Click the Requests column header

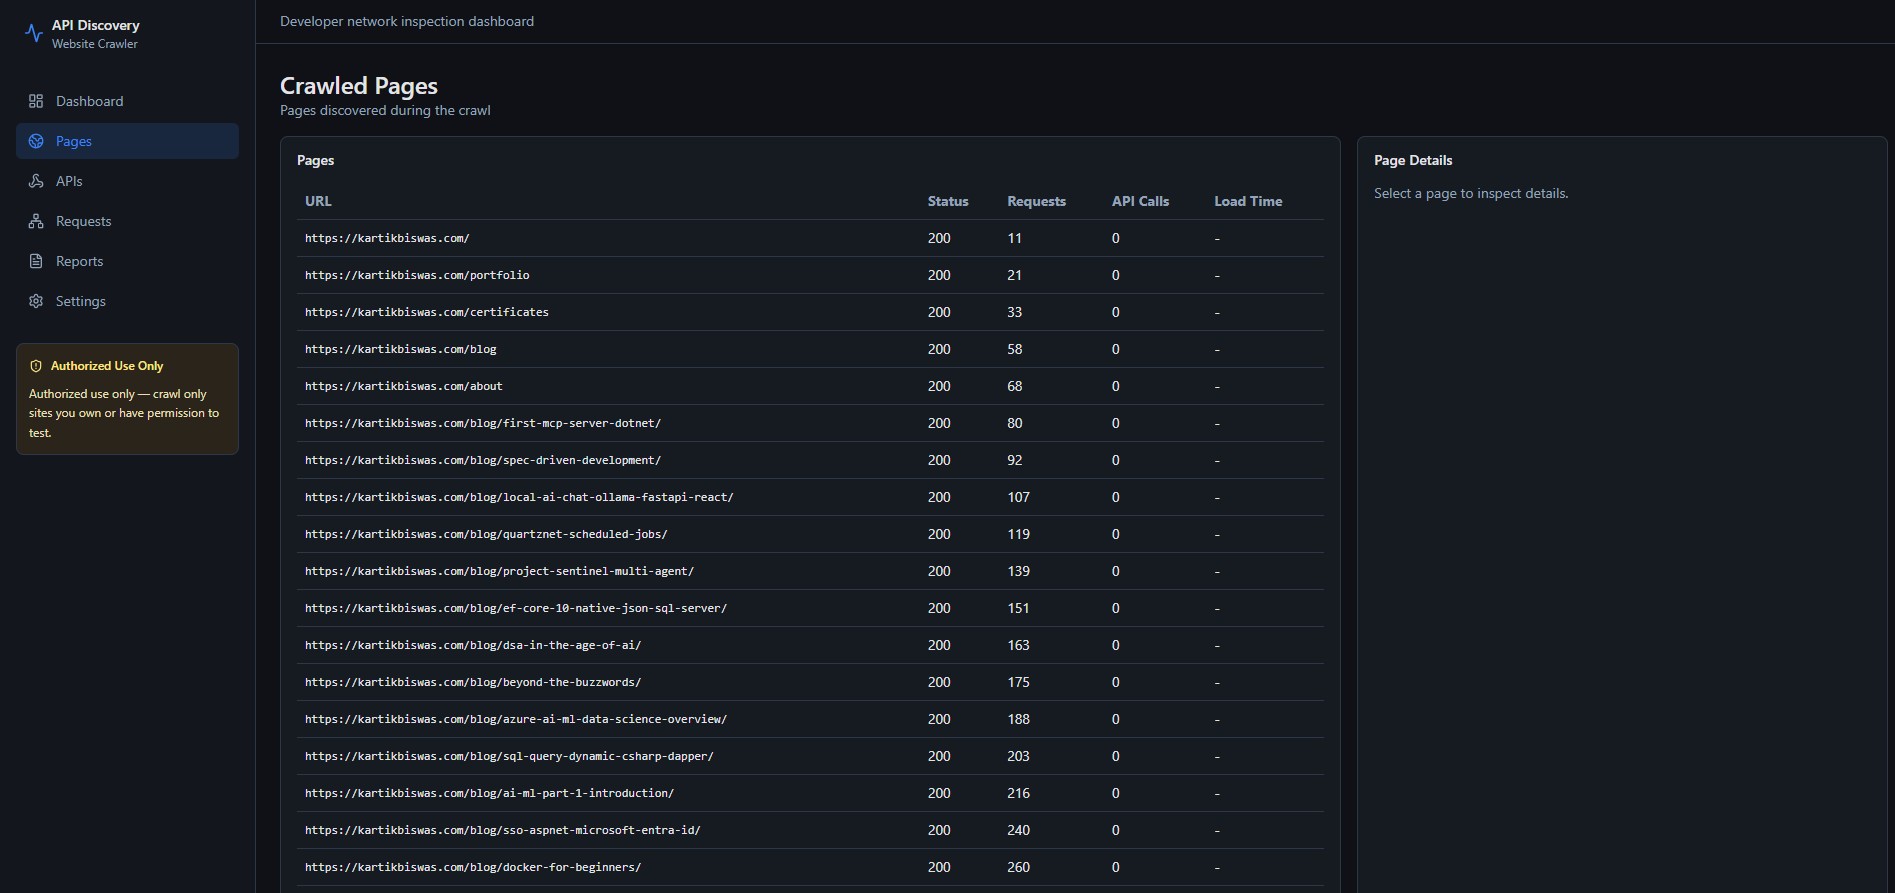tap(1036, 201)
